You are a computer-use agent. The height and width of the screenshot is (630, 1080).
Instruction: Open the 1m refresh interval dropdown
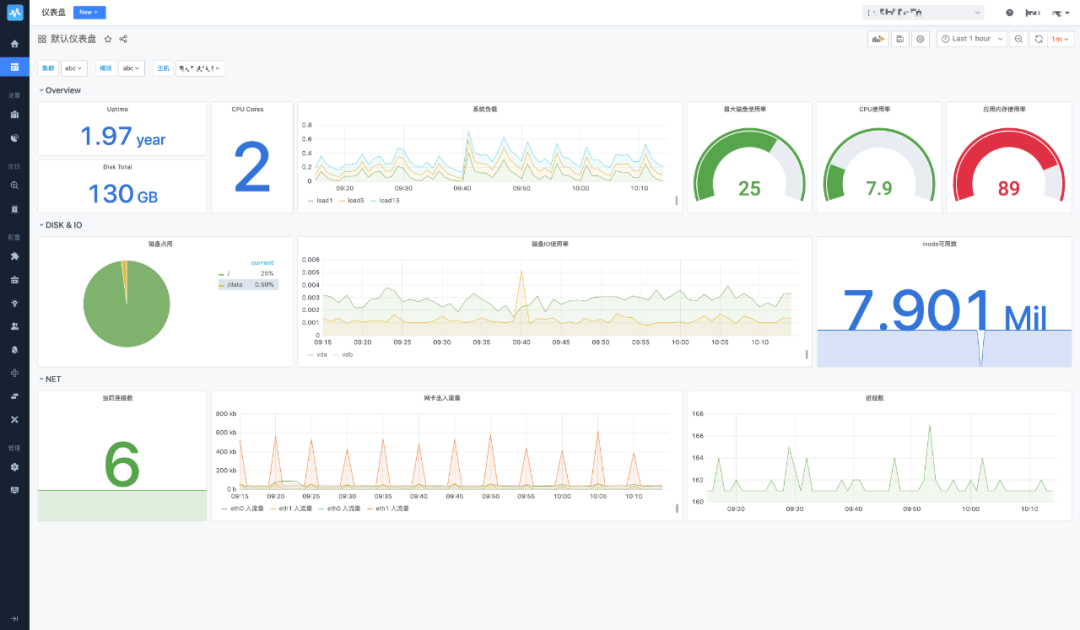pos(1059,39)
